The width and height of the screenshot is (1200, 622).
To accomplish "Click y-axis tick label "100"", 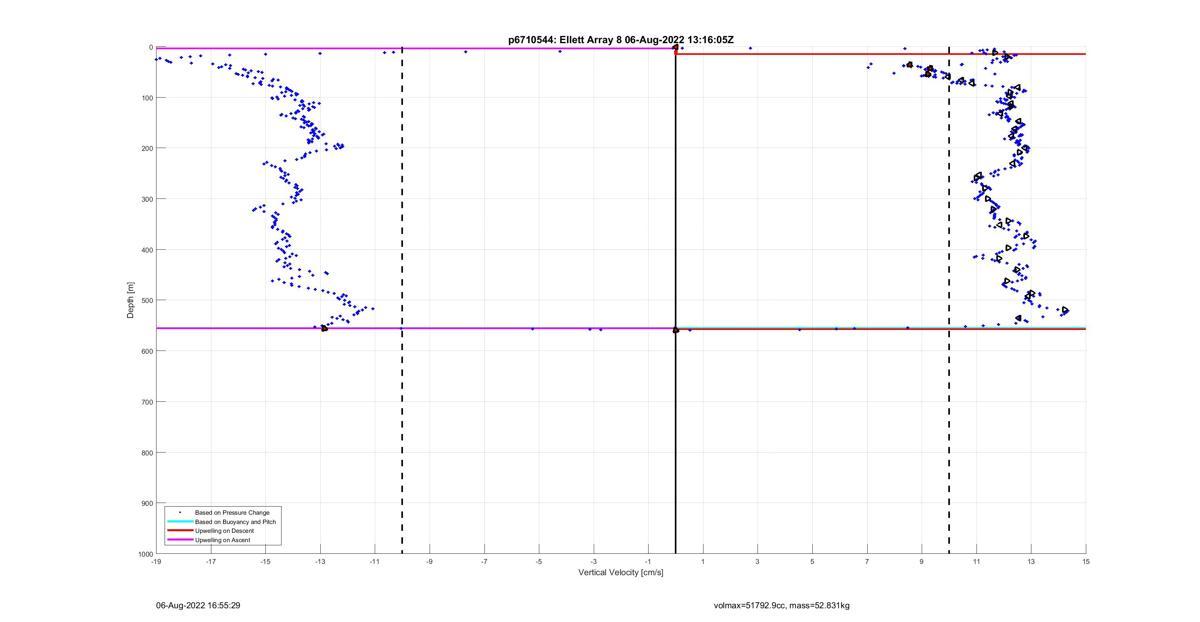I will pos(146,98).
